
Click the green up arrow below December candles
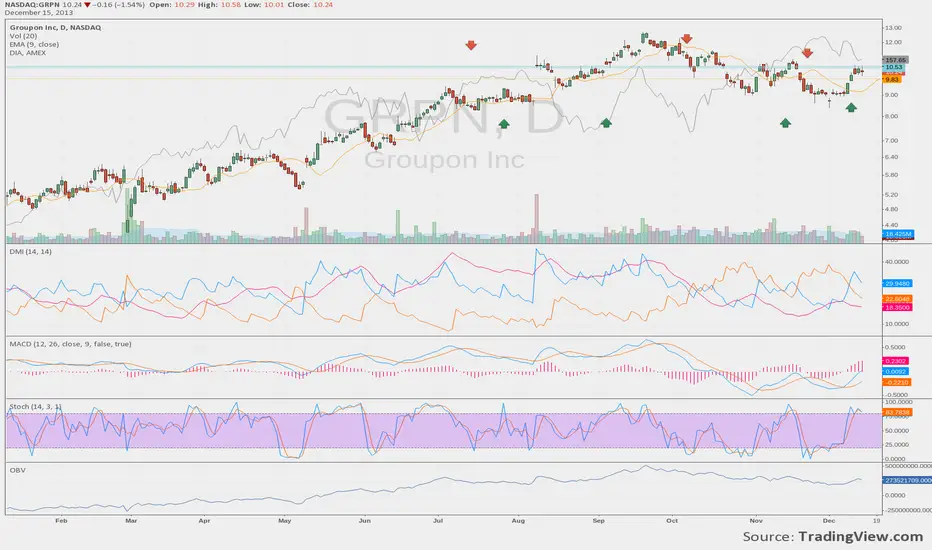pyautogui.click(x=851, y=108)
